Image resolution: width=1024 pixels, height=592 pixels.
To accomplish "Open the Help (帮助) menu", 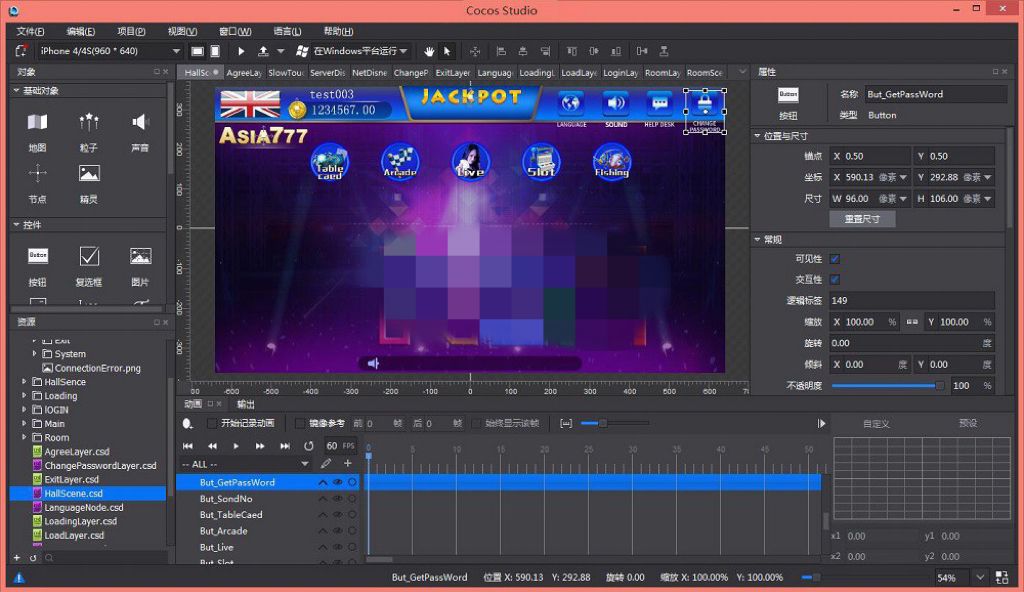I will tap(338, 31).
